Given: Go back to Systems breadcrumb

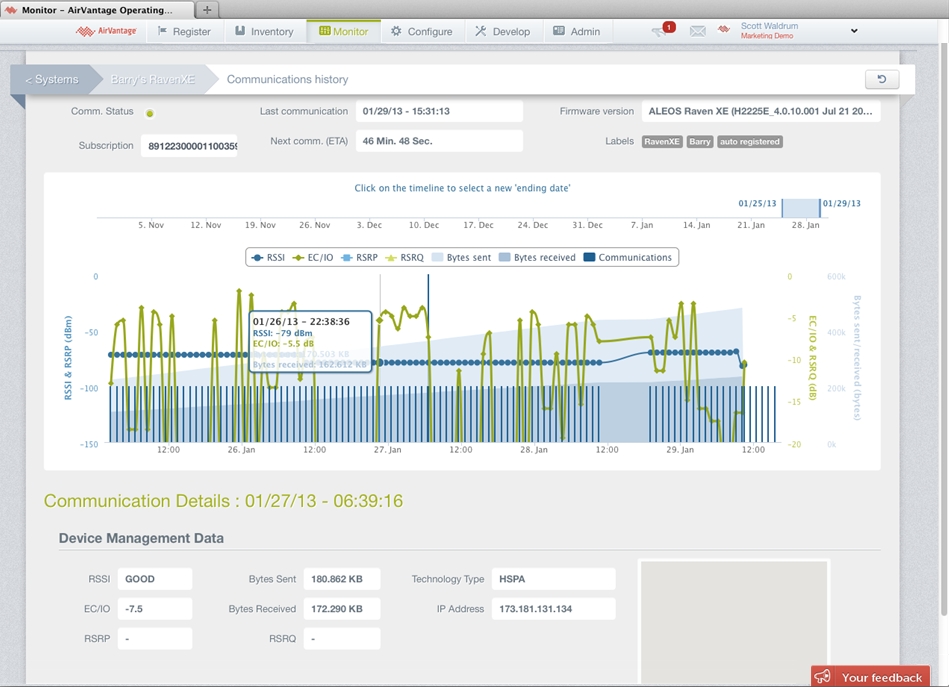Looking at the screenshot, I should pos(52,79).
